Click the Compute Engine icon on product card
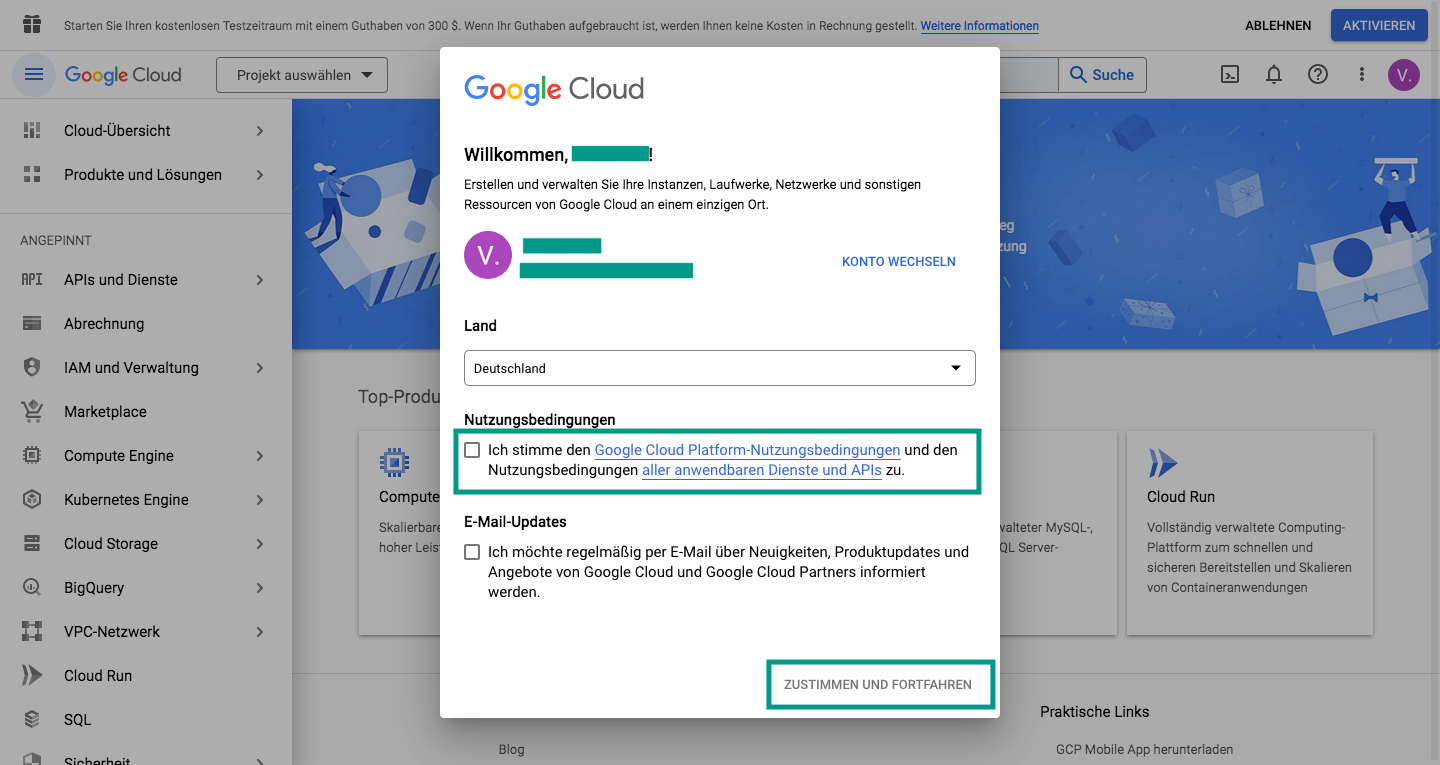Viewport: 1440px width, 765px height. coord(395,462)
